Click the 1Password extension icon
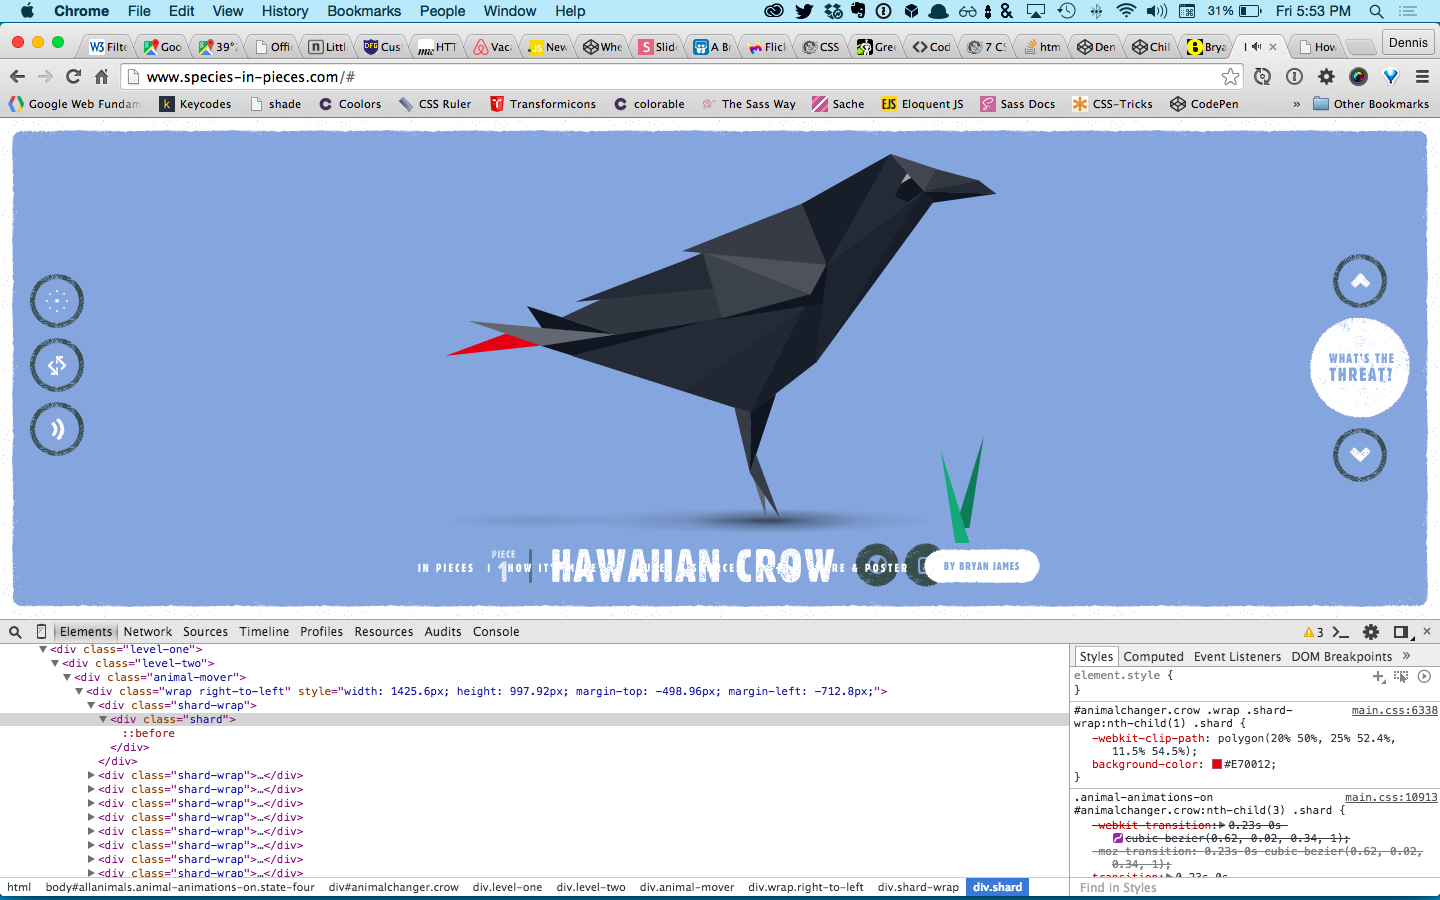 (x=1294, y=76)
